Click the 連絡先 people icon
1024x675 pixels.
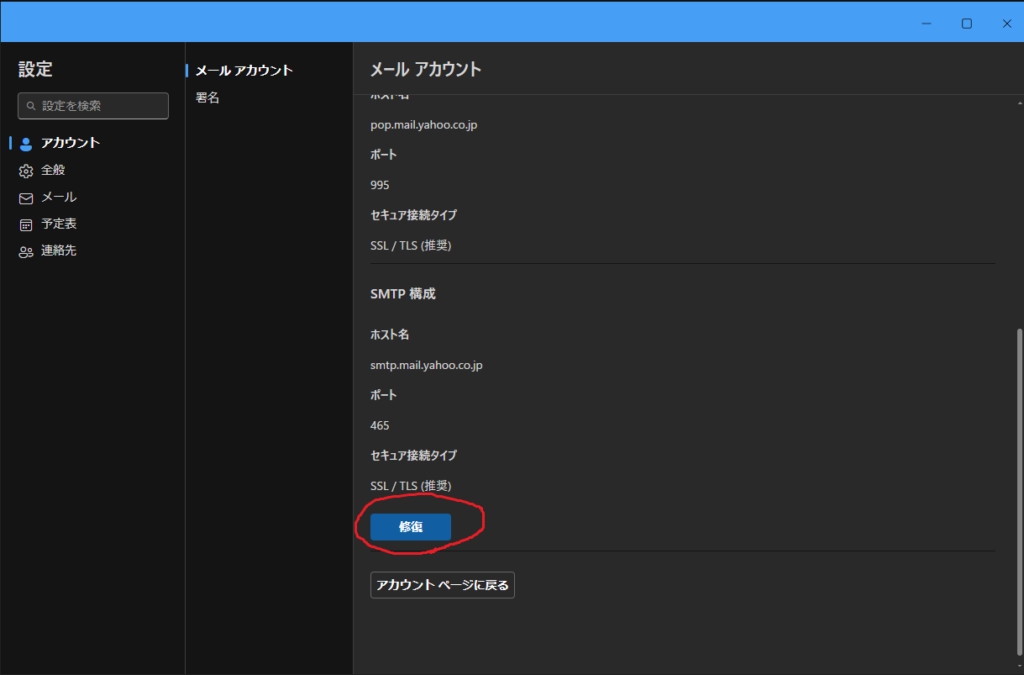click(27, 252)
